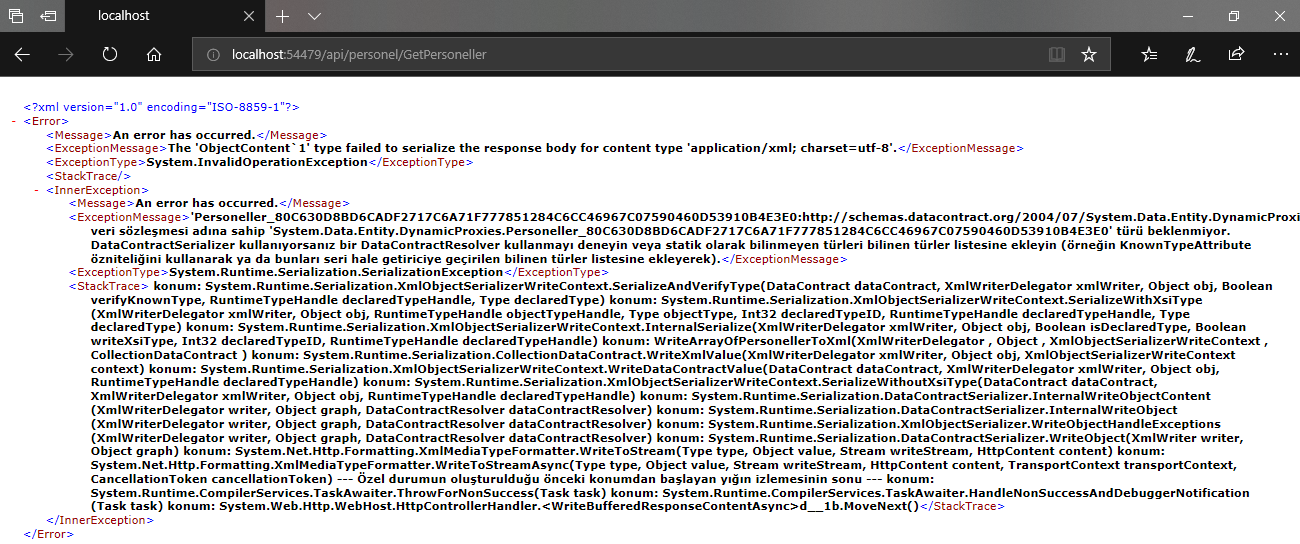Open the Favorites hub icon
The width and height of the screenshot is (1300, 544).
[1149, 54]
